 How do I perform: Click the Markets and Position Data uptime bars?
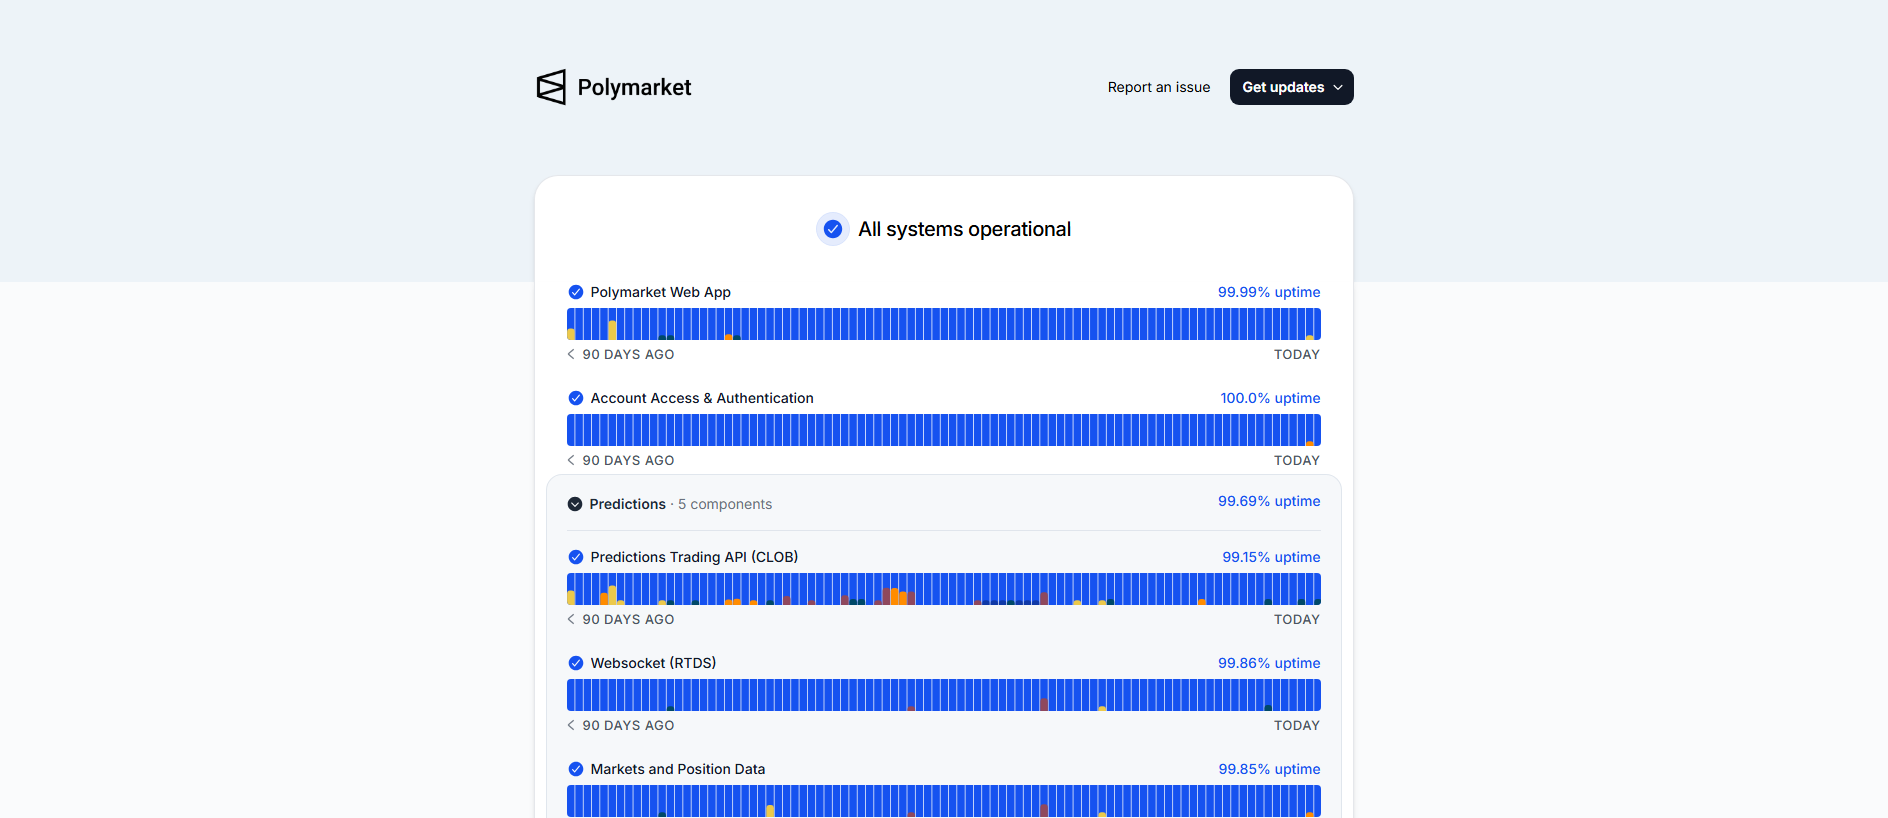(944, 801)
